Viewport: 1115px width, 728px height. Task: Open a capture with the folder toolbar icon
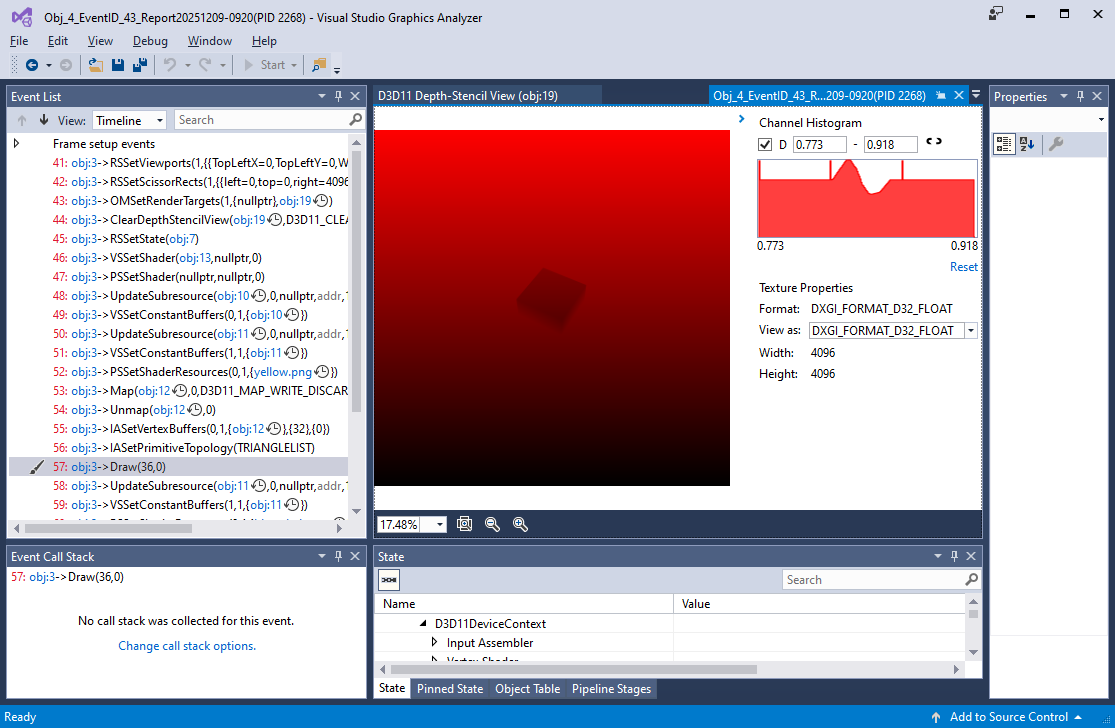click(x=96, y=64)
